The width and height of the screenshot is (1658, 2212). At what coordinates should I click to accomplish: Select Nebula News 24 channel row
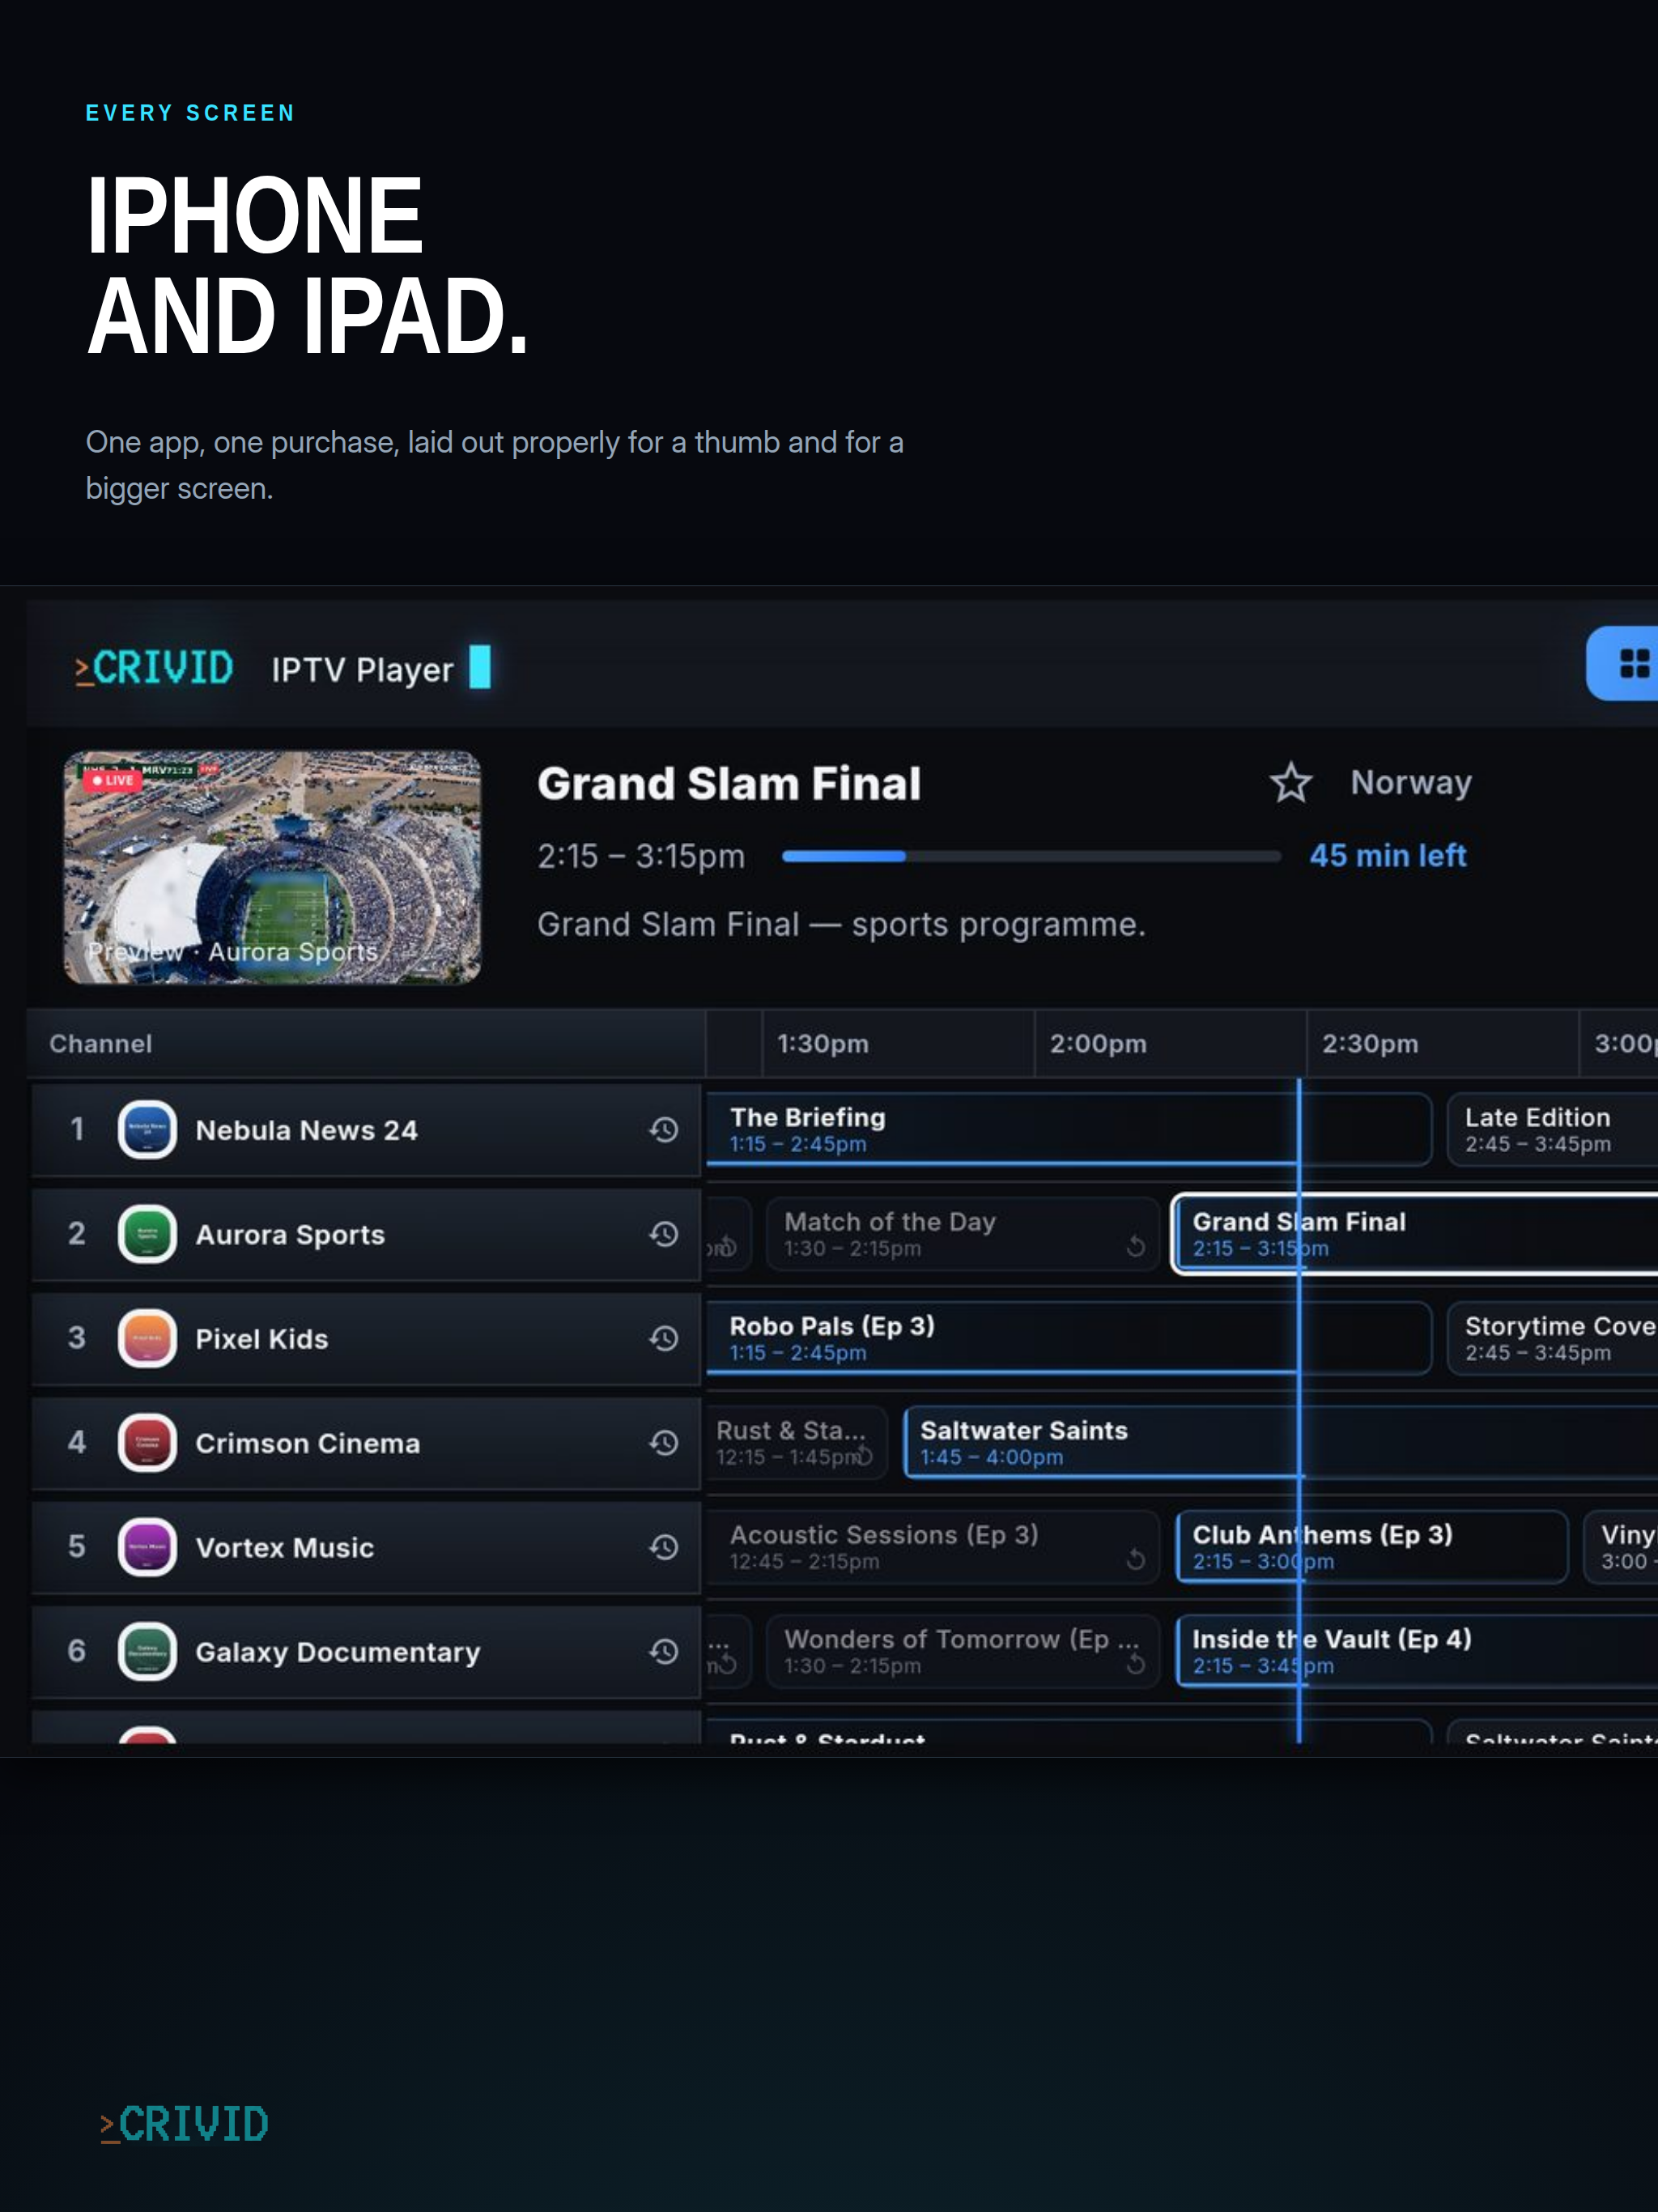[366, 1130]
